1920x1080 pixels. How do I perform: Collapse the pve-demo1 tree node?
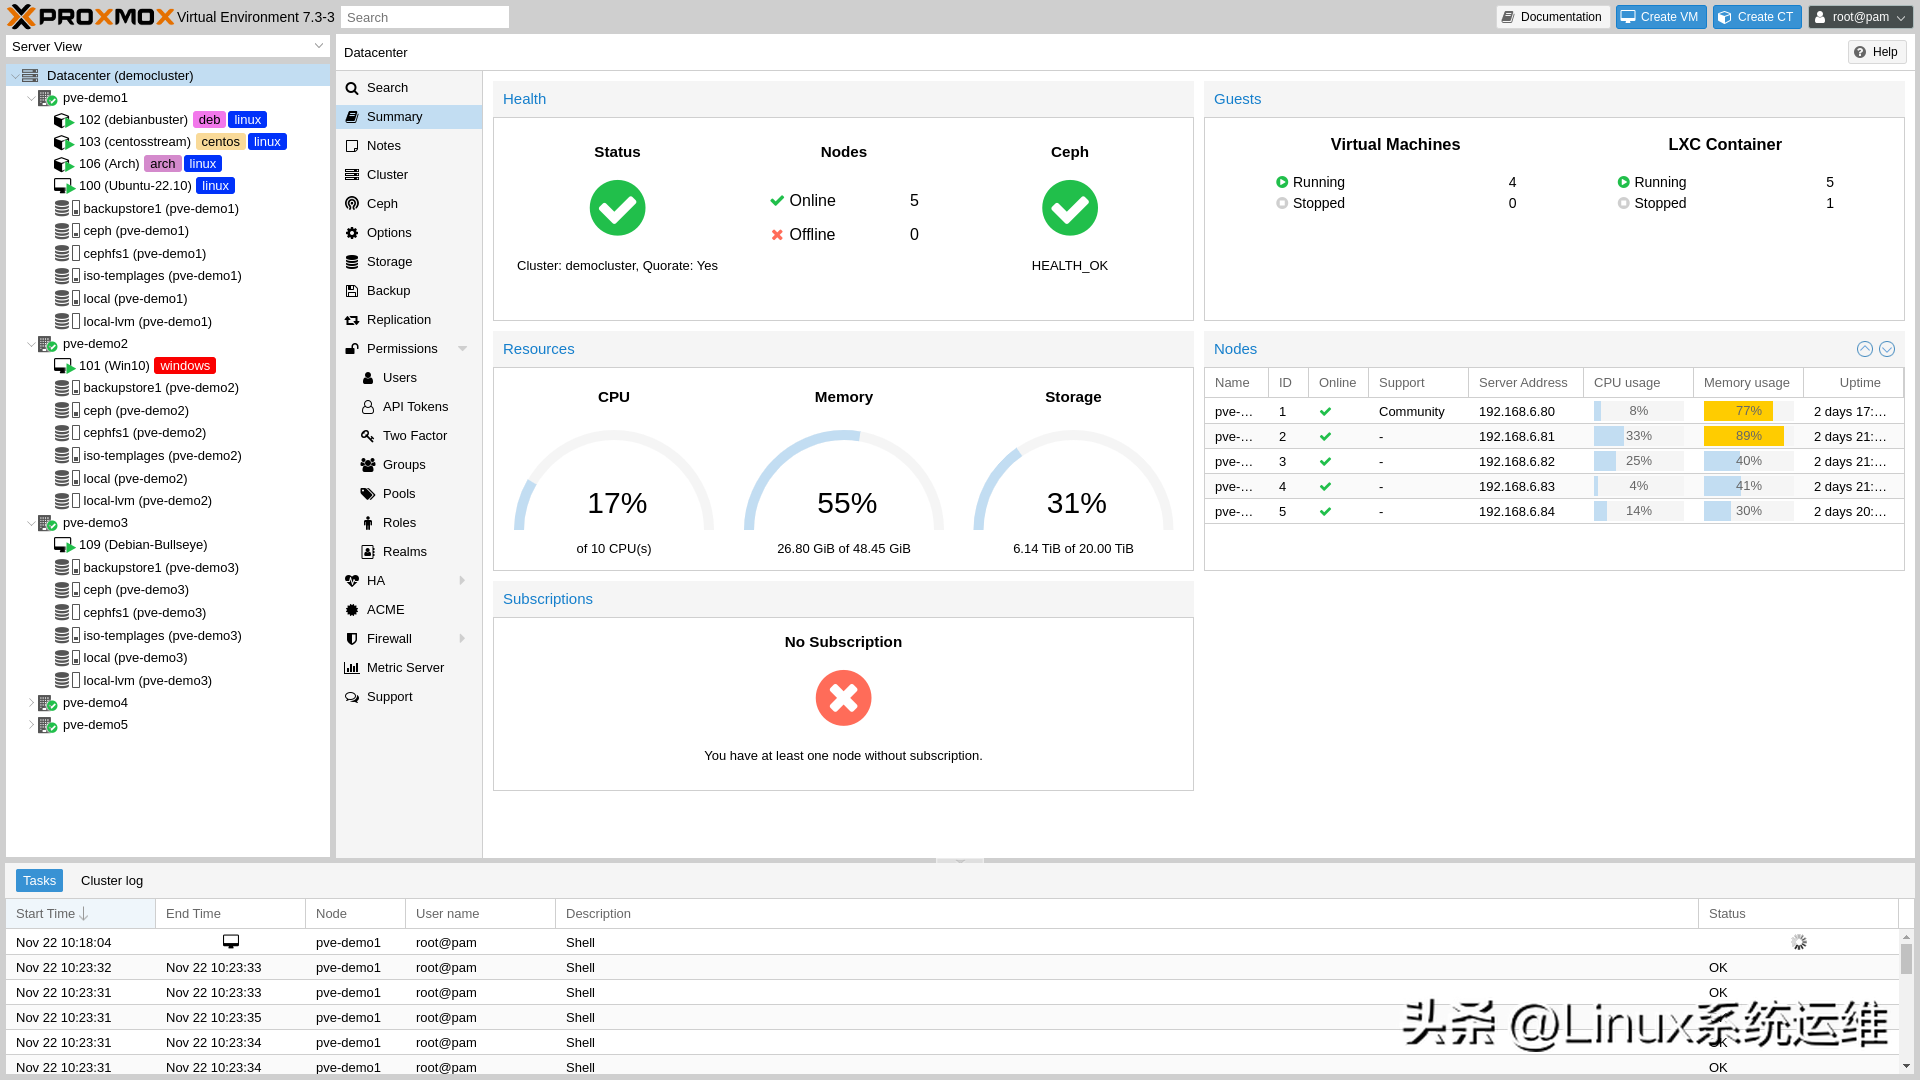click(31, 98)
